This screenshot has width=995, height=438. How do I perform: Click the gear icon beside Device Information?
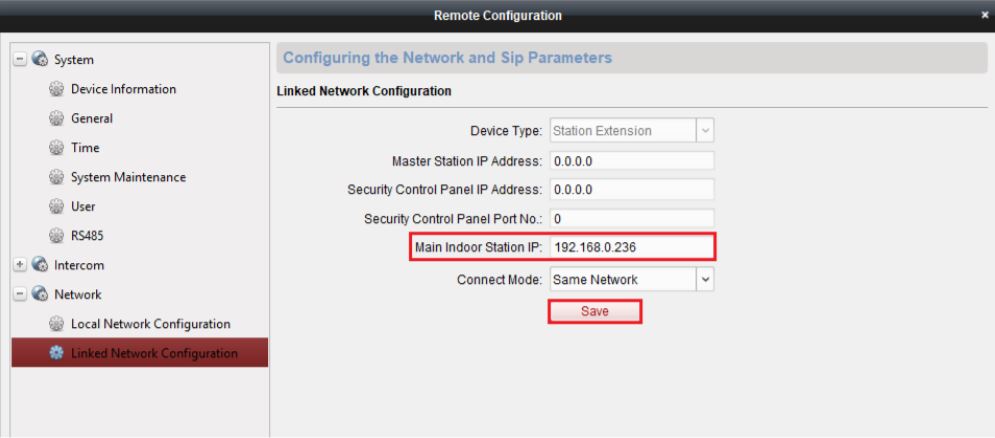pyautogui.click(x=57, y=90)
